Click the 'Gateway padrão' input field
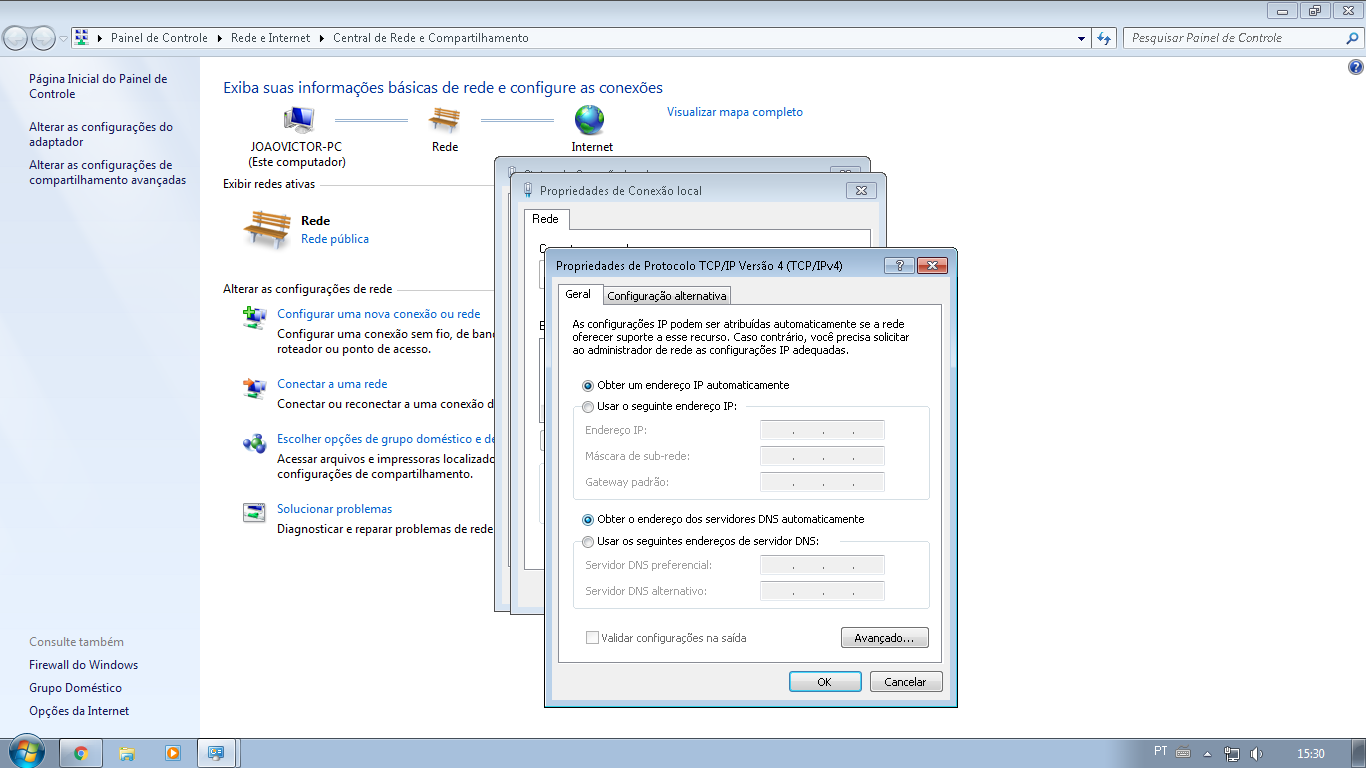 coord(822,483)
